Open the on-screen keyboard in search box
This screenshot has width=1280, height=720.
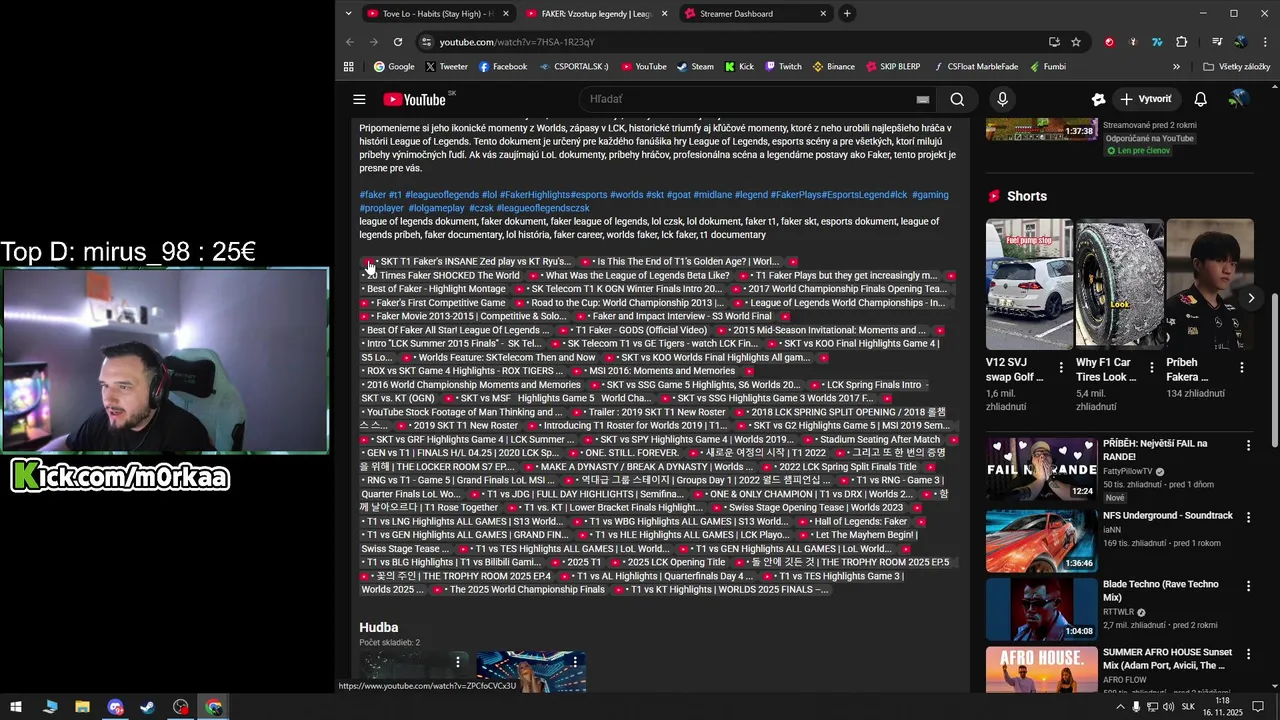pyautogui.click(x=923, y=99)
